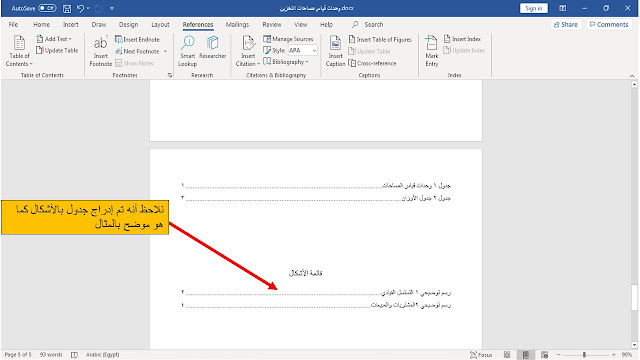Image resolution: width=640 pixels, height=360 pixels.
Task: Open the File tab
Action: [x=13, y=24]
